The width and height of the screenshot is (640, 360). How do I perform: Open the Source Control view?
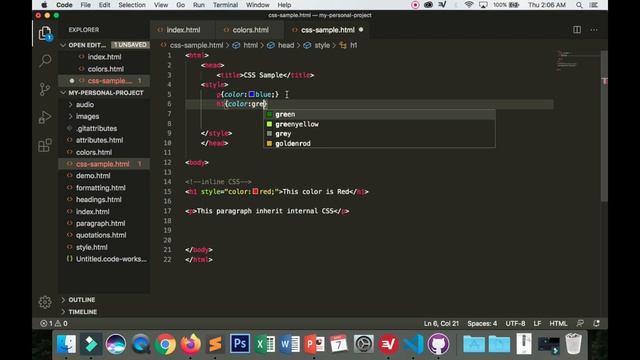pyautogui.click(x=45, y=89)
